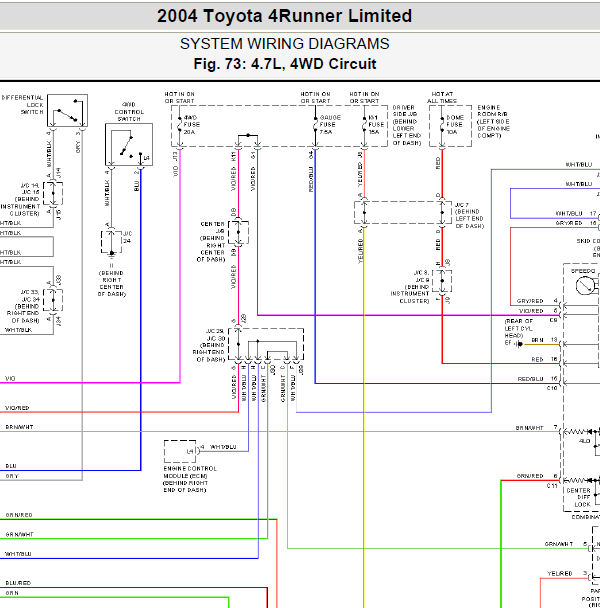
Task: Click the 'C9' connector label
Action: (x=553, y=321)
